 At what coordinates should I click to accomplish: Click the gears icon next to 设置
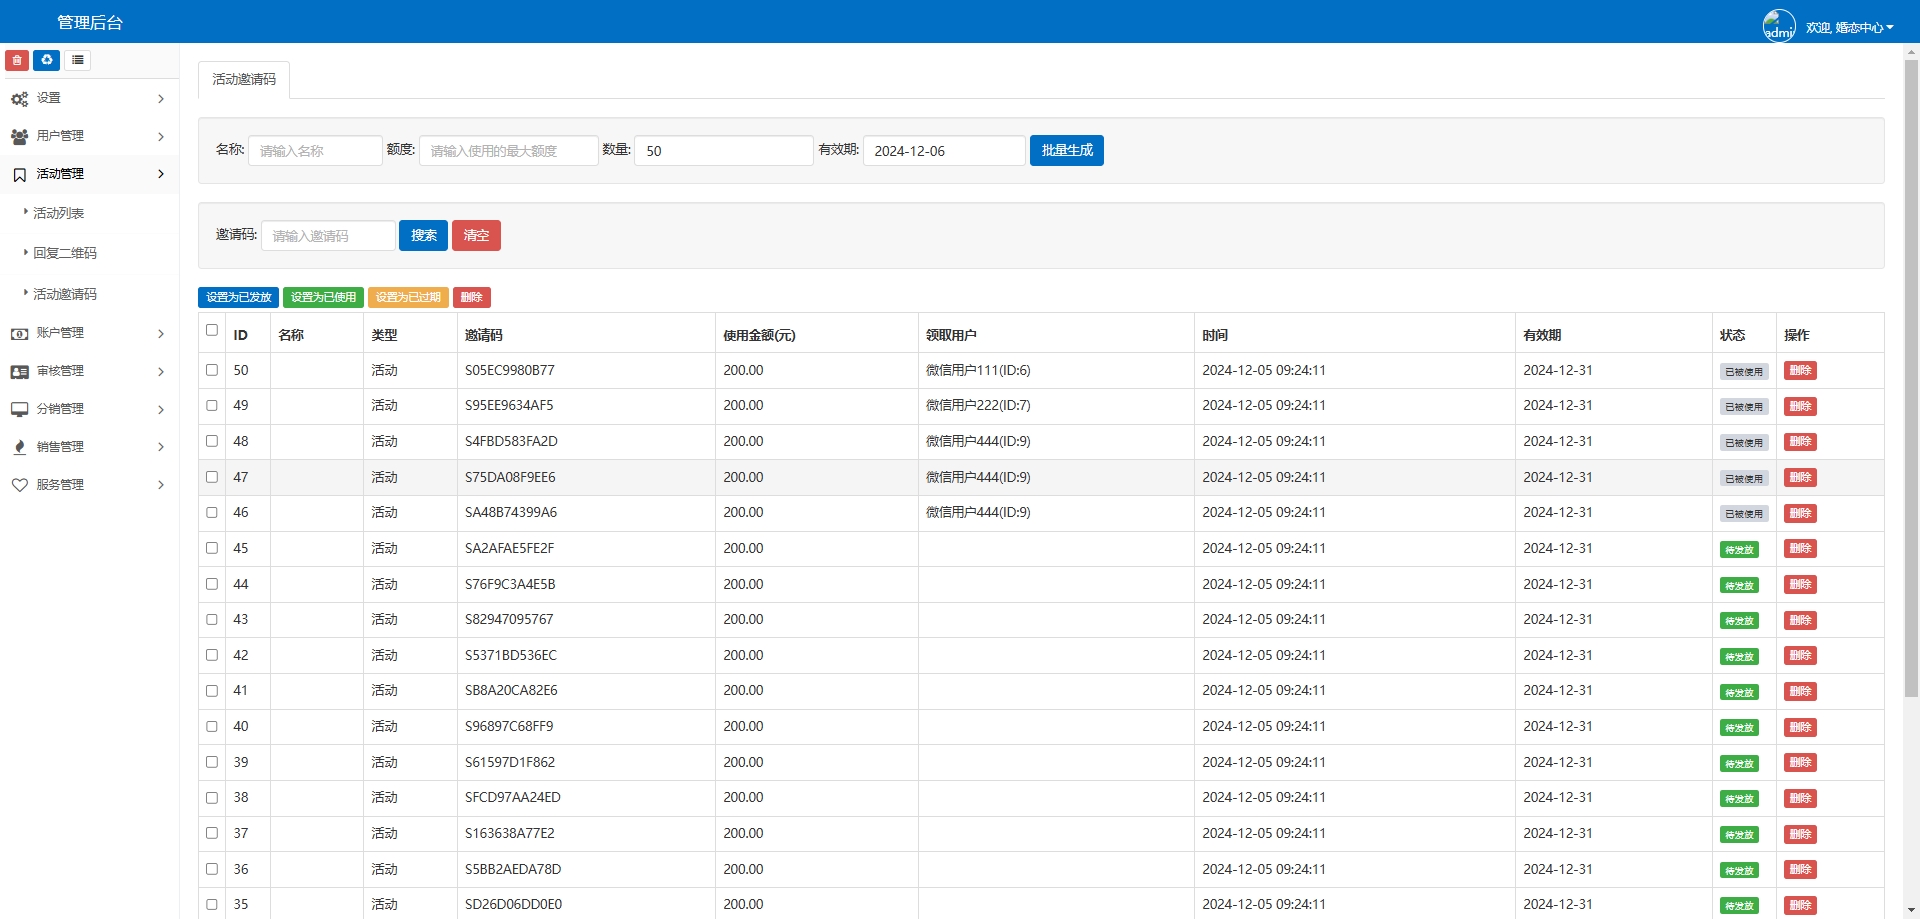tap(19, 99)
